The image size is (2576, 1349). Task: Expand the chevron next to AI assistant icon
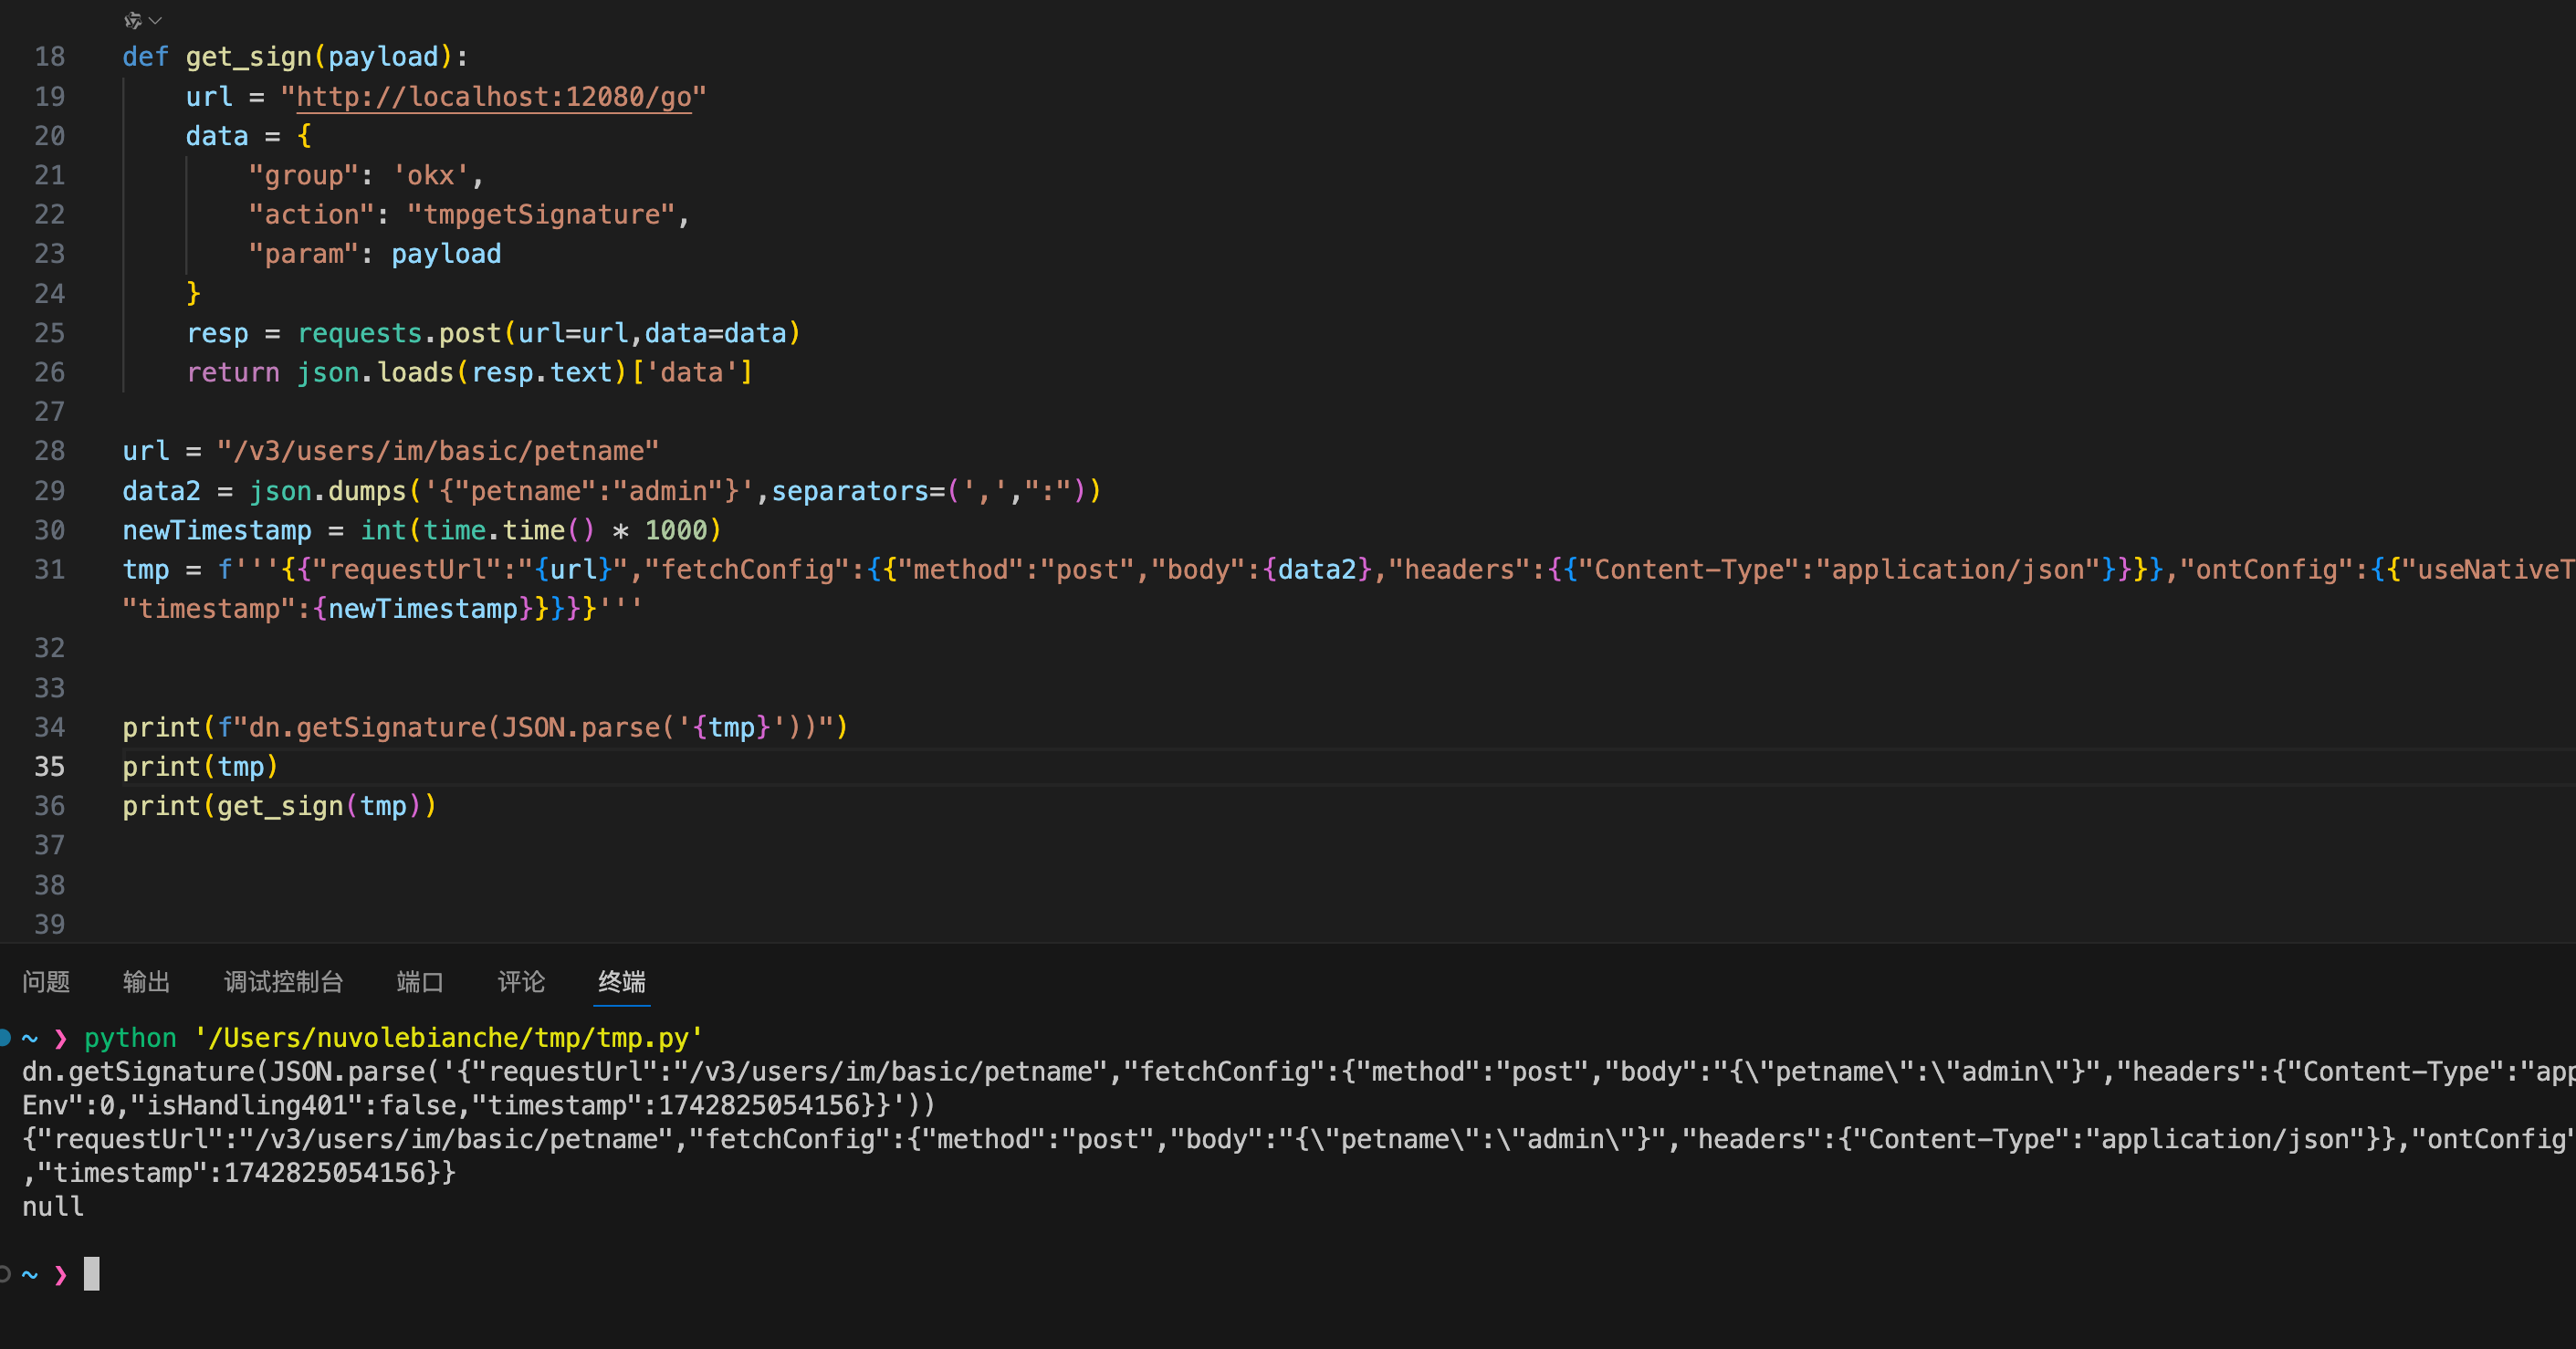pyautogui.click(x=156, y=20)
